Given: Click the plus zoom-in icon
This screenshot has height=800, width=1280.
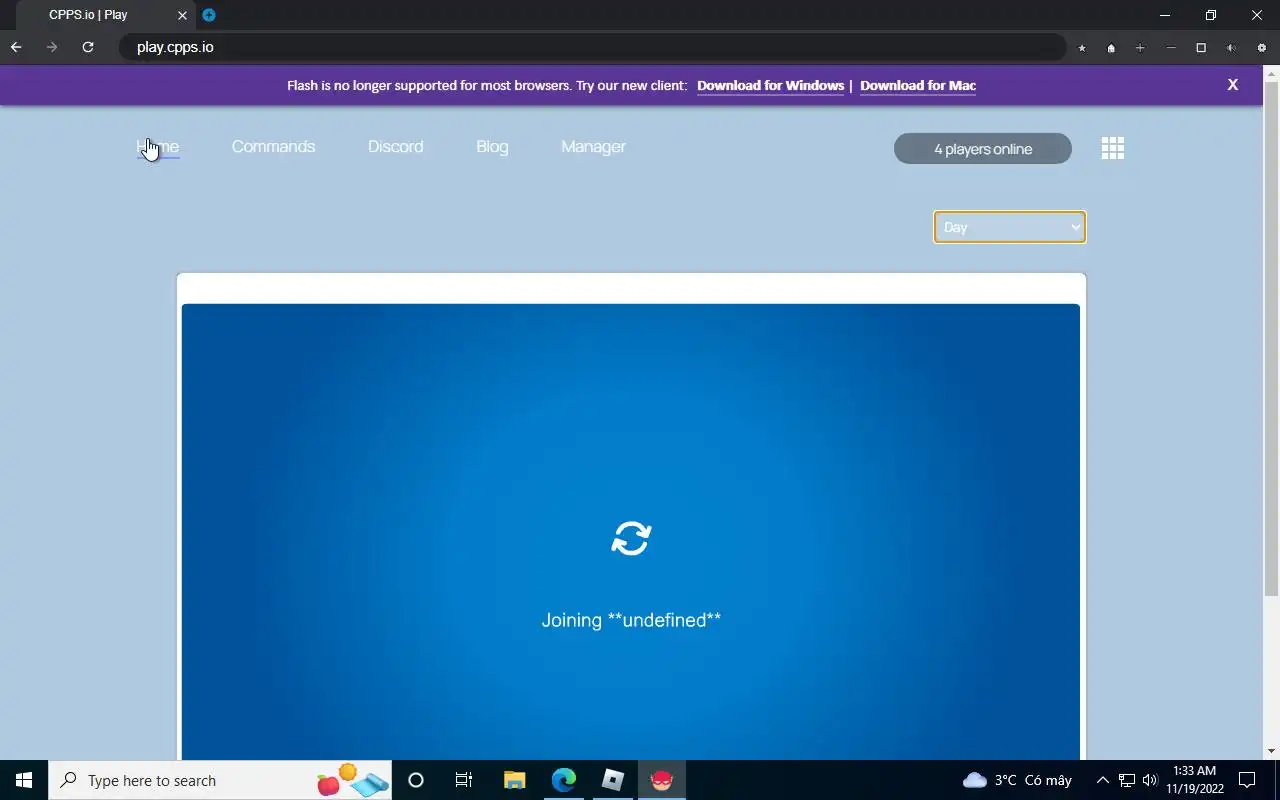Looking at the screenshot, I should pos(1140,48).
